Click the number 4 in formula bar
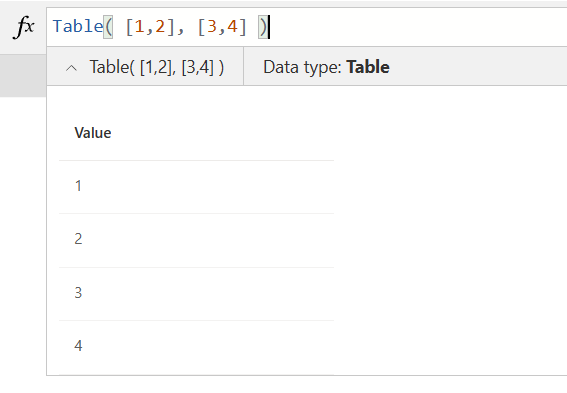Viewport: 567px width, 393px height. pyautogui.click(x=232, y=27)
